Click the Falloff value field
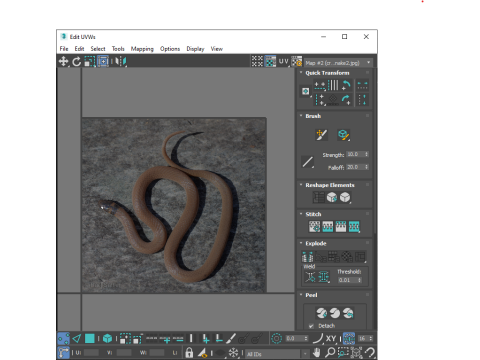Screen dimensions: 480x360 tap(355, 167)
